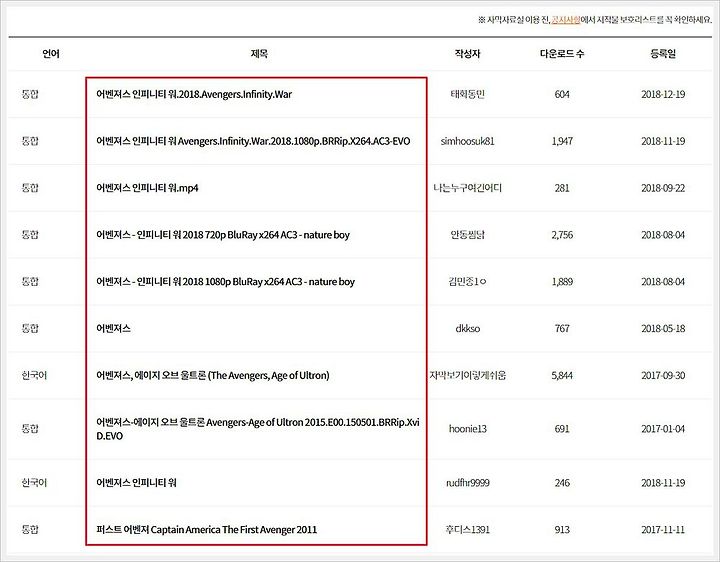Select author hoonie13
This screenshot has height=562, width=720.
point(467,429)
